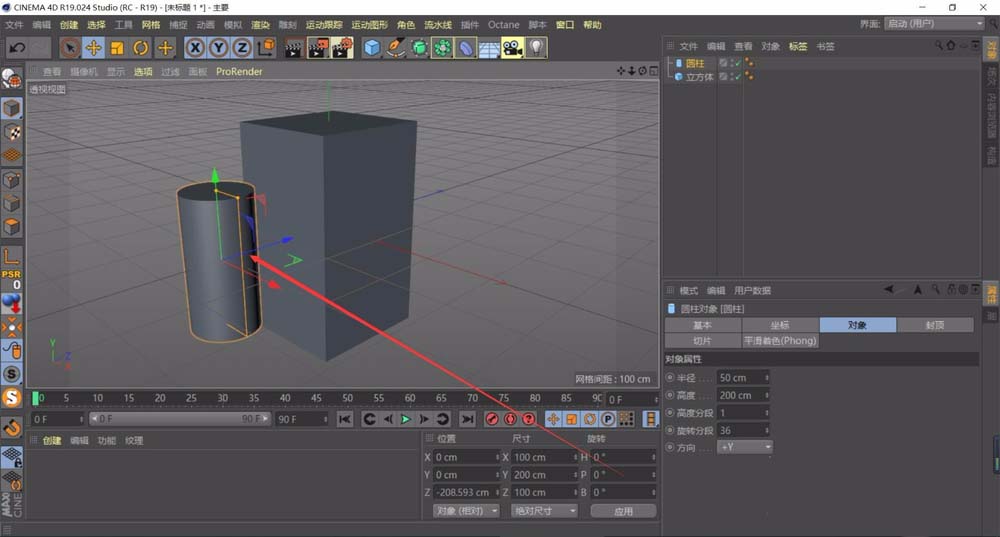The image size is (1000, 537).
Task: Click the green subdivision generator icon
Action: [x=419, y=48]
